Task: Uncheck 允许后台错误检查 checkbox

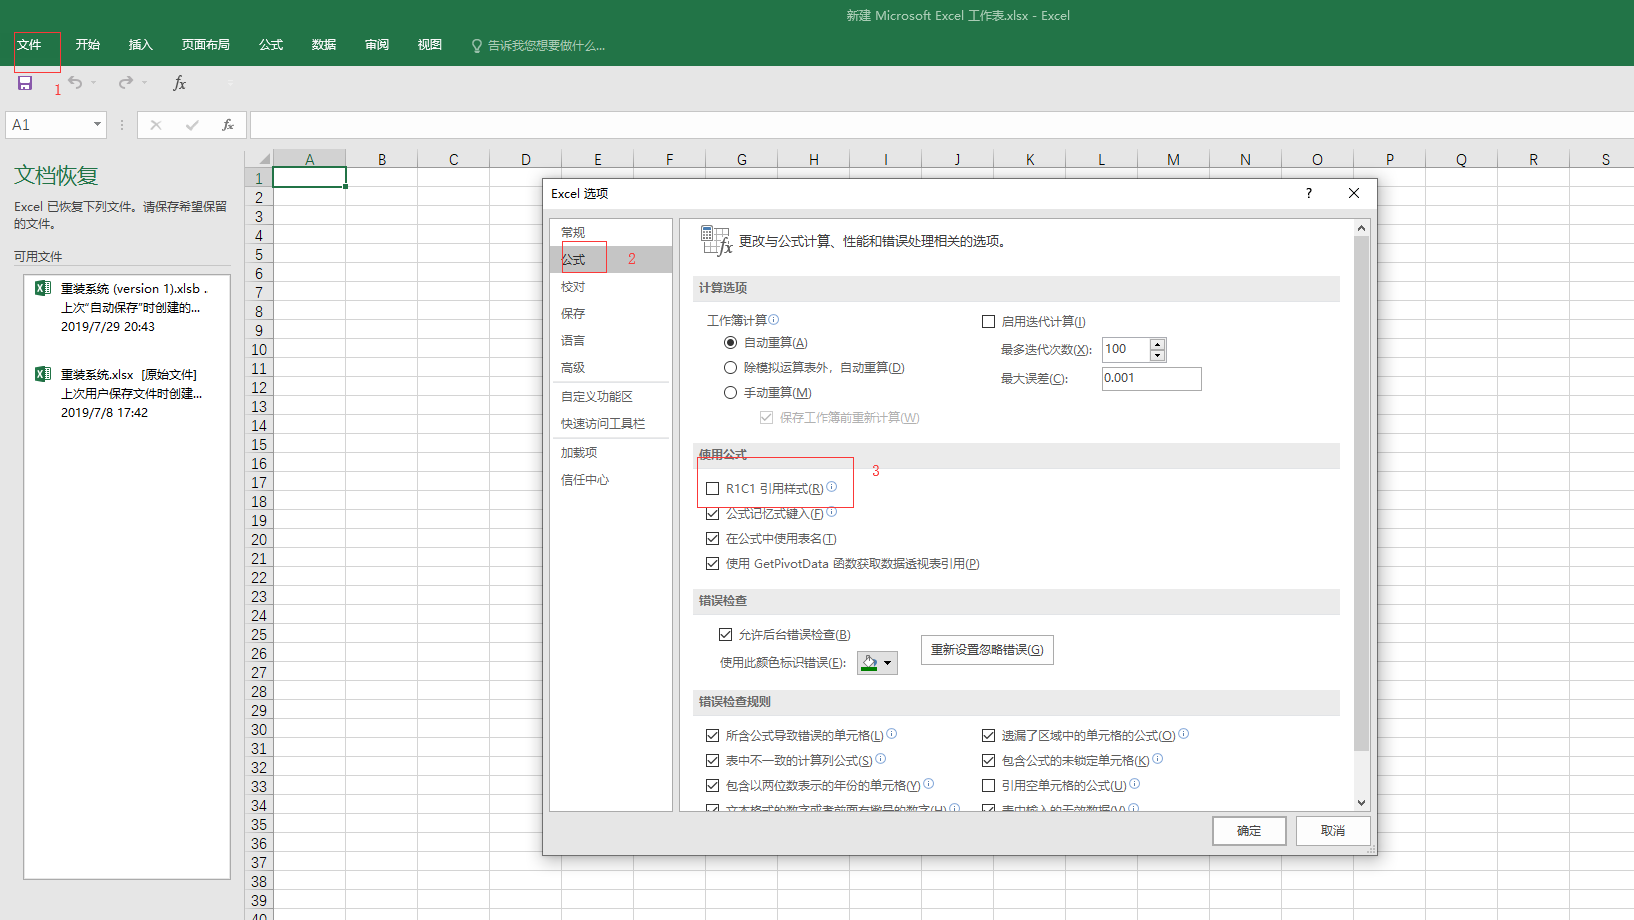Action: pos(726,635)
